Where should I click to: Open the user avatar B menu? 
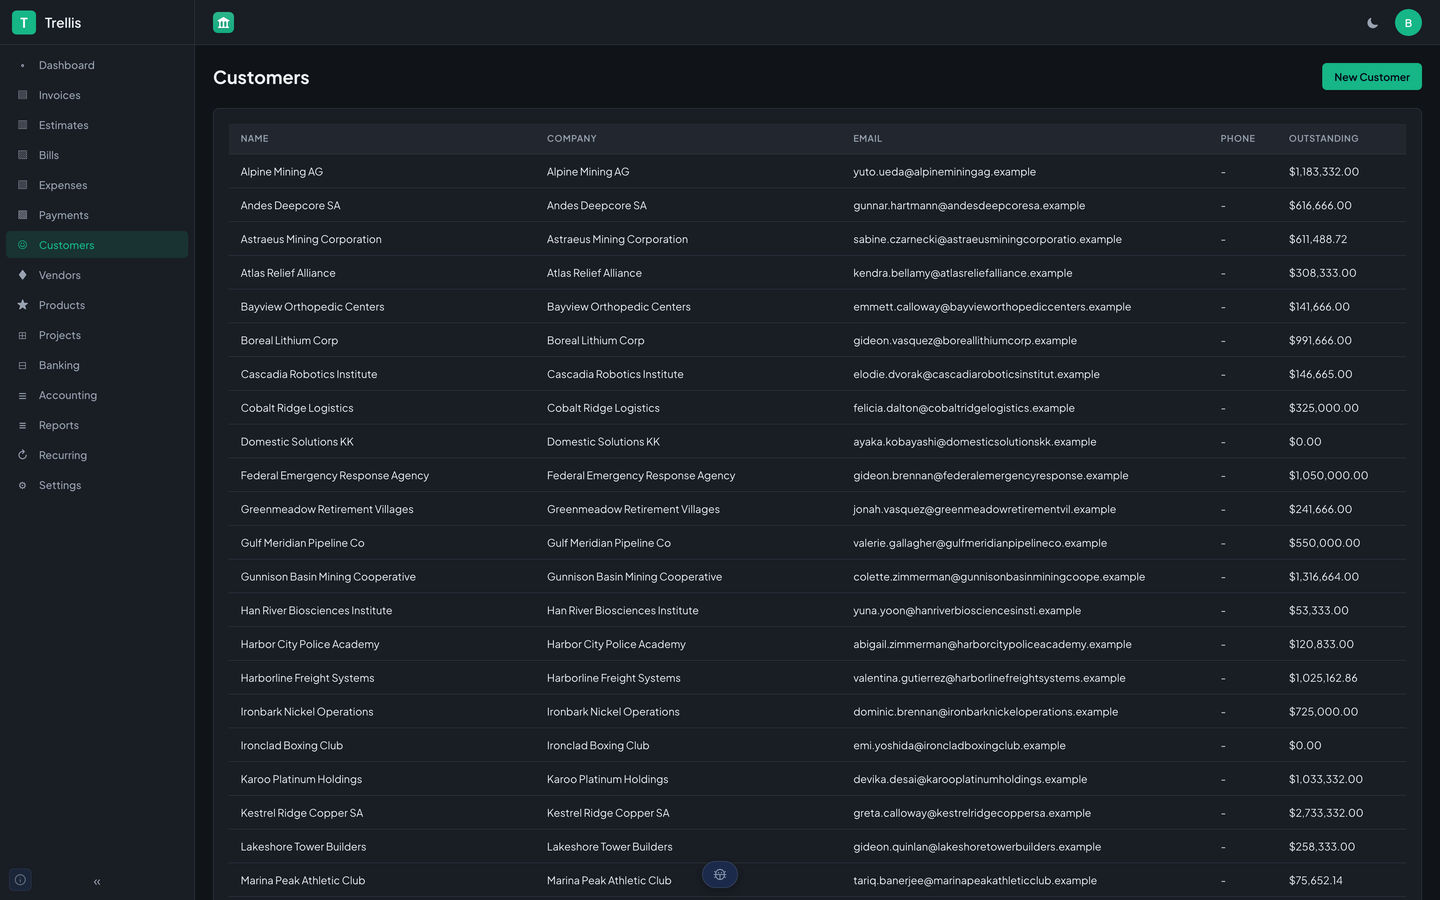click(x=1408, y=22)
